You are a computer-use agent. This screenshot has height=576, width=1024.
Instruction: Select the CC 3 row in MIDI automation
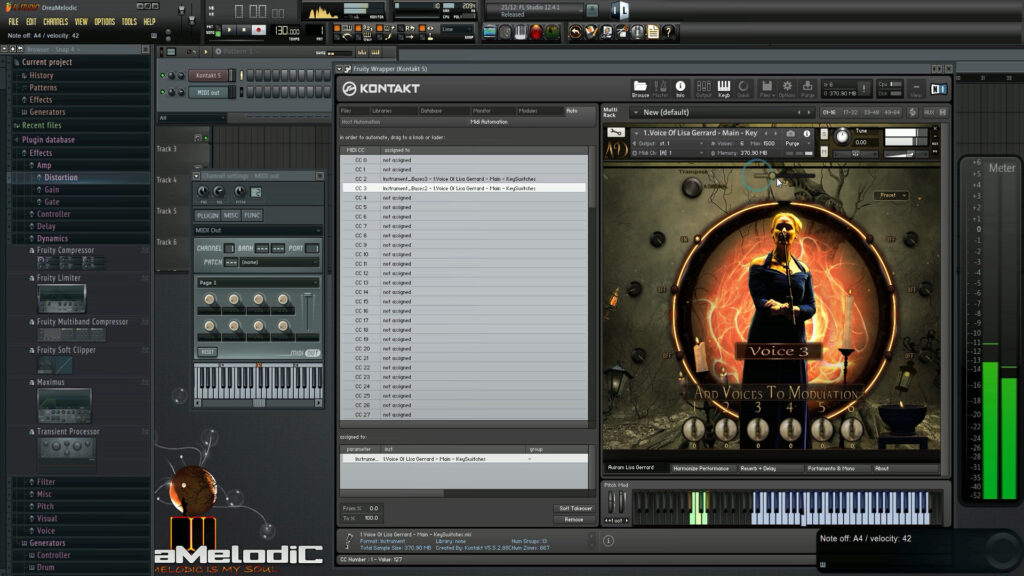(x=464, y=188)
